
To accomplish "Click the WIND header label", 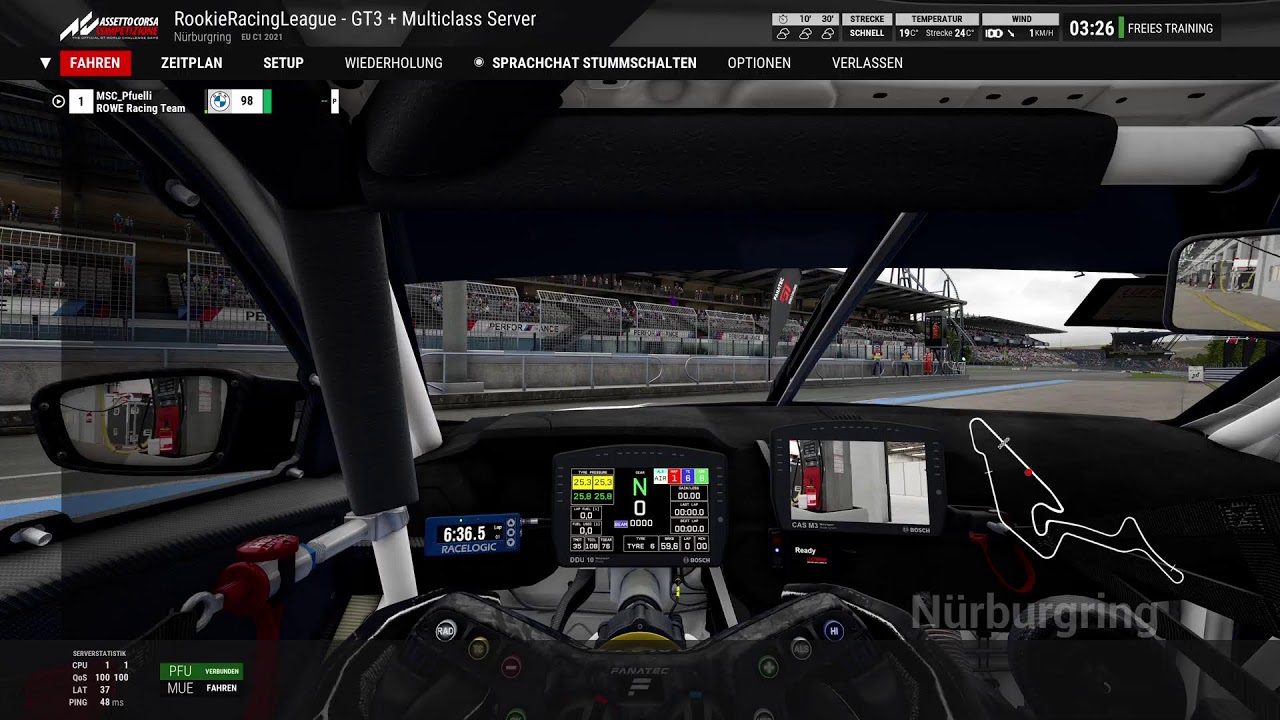I will [1021, 19].
